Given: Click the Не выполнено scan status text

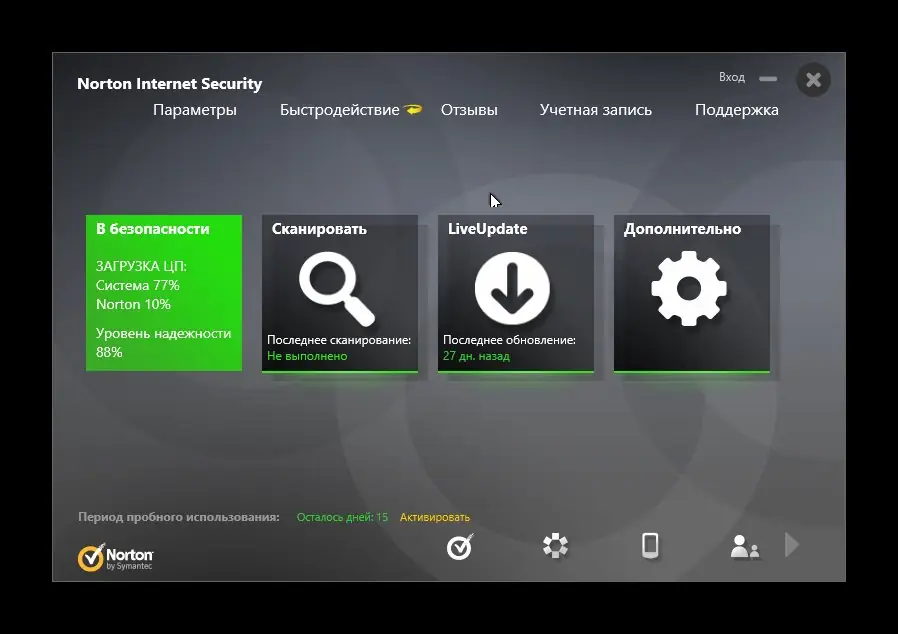Looking at the screenshot, I should click(x=307, y=356).
